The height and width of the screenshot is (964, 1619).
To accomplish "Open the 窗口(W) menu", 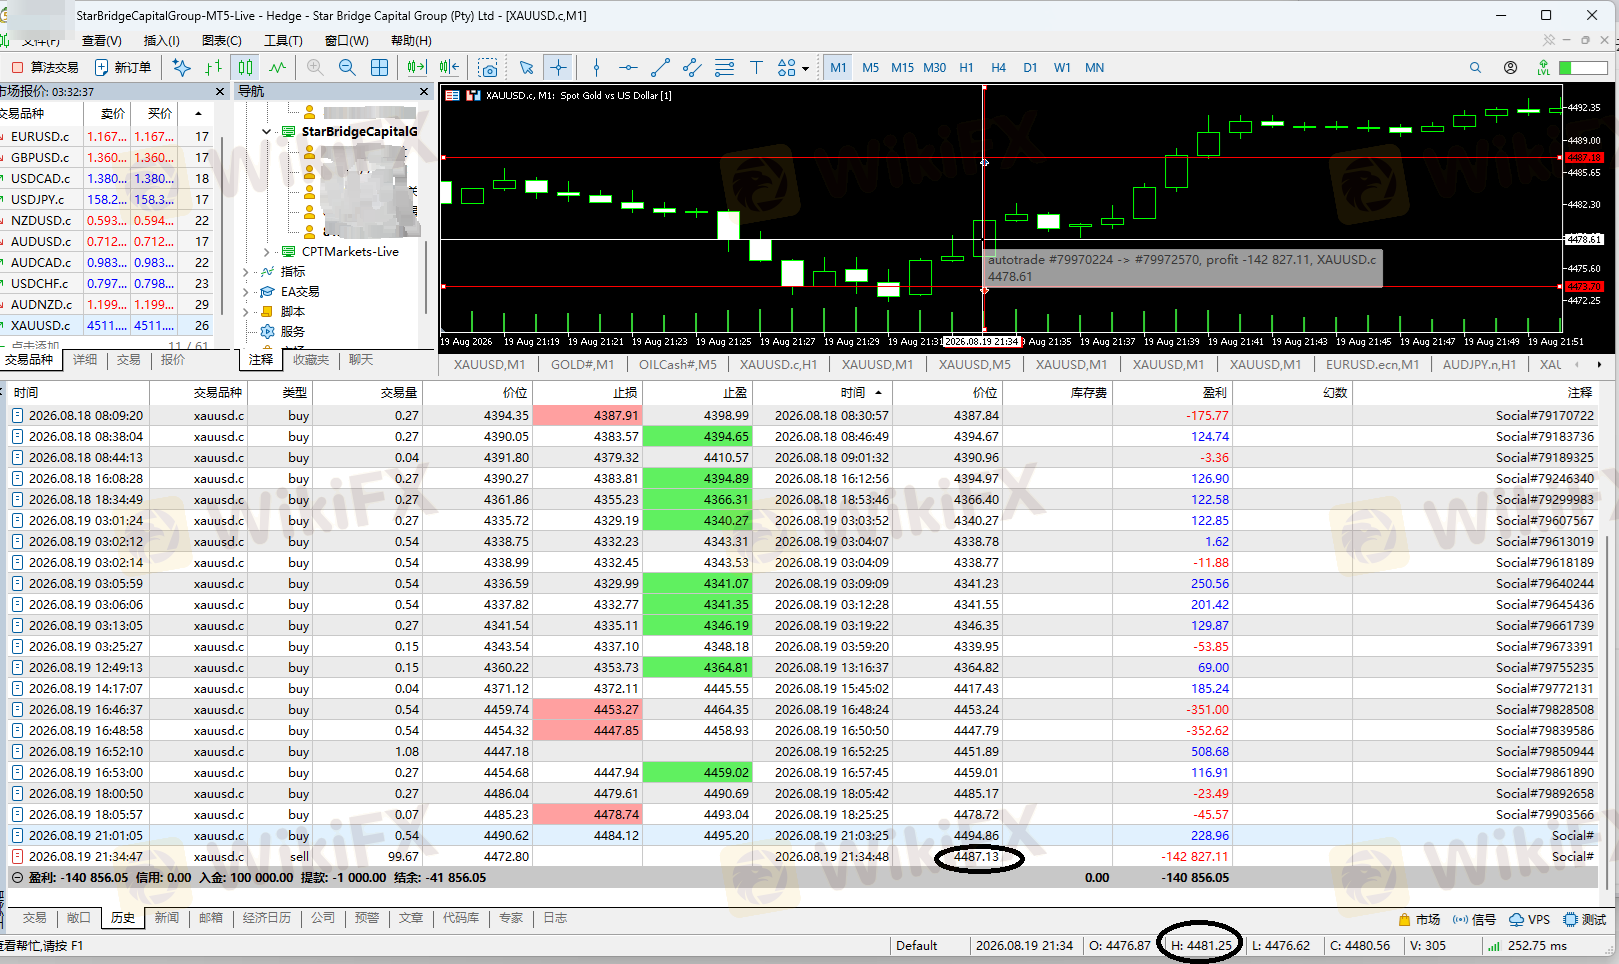I will click(x=346, y=40).
